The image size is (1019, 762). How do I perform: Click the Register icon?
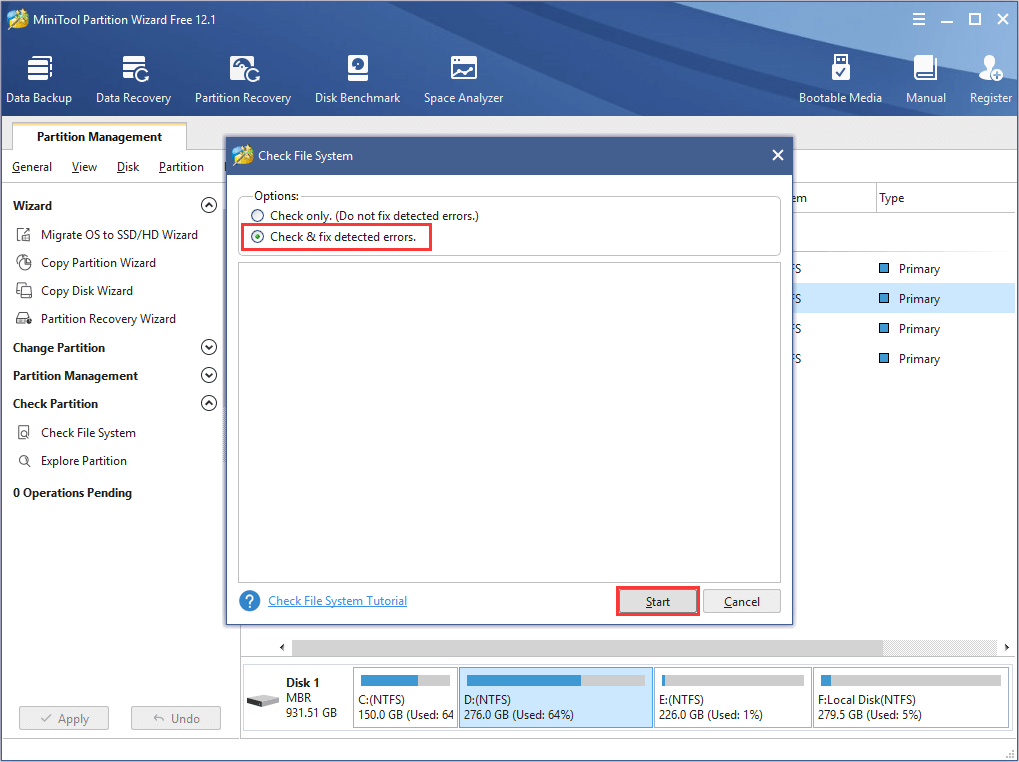click(x=990, y=79)
